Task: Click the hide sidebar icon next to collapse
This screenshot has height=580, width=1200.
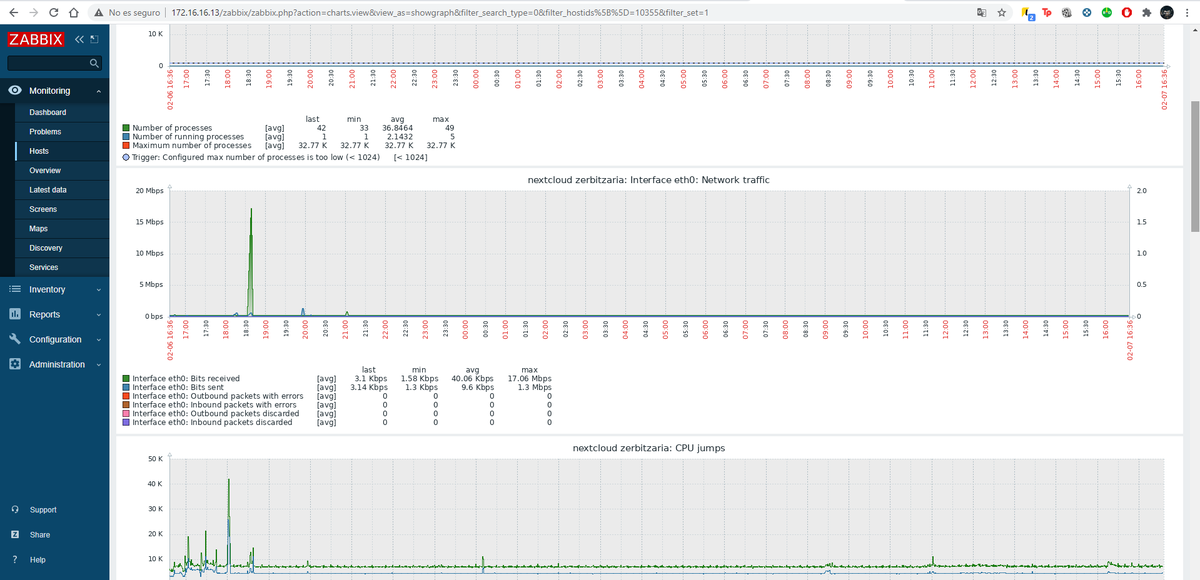Action: (x=94, y=40)
